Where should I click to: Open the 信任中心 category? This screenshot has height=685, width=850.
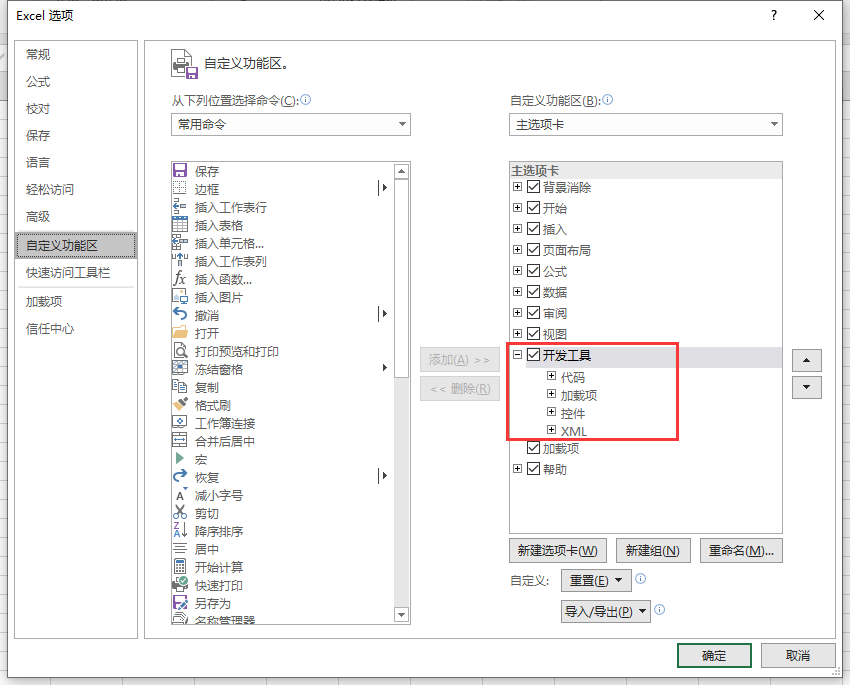point(50,329)
